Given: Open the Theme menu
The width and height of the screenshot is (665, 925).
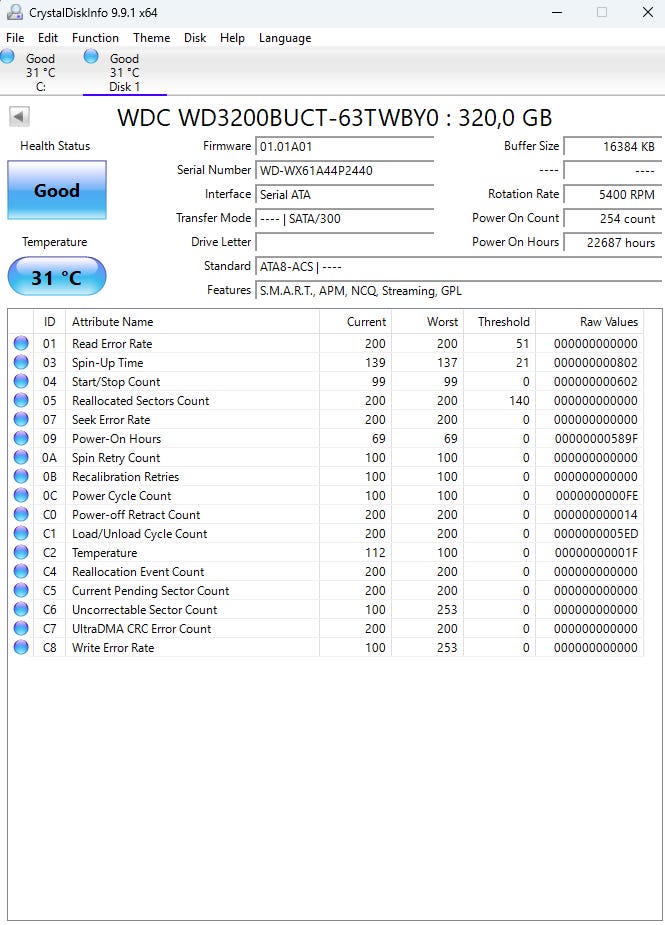Looking at the screenshot, I should 152,38.
